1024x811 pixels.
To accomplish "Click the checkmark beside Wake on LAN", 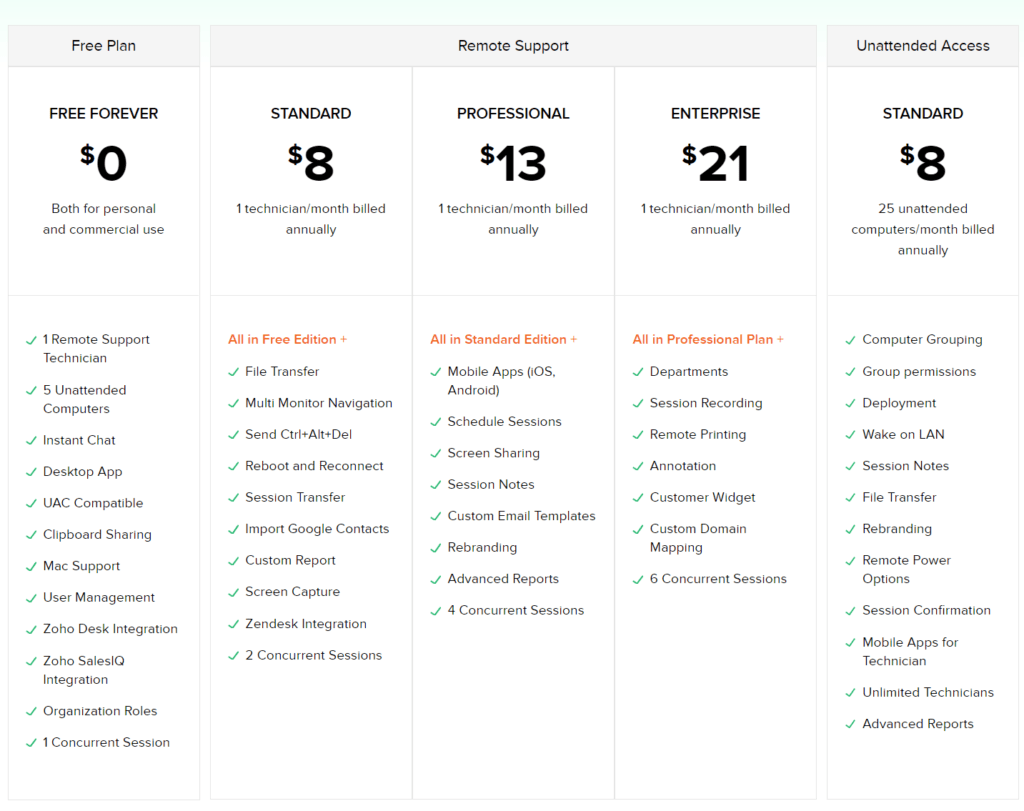I will (851, 435).
